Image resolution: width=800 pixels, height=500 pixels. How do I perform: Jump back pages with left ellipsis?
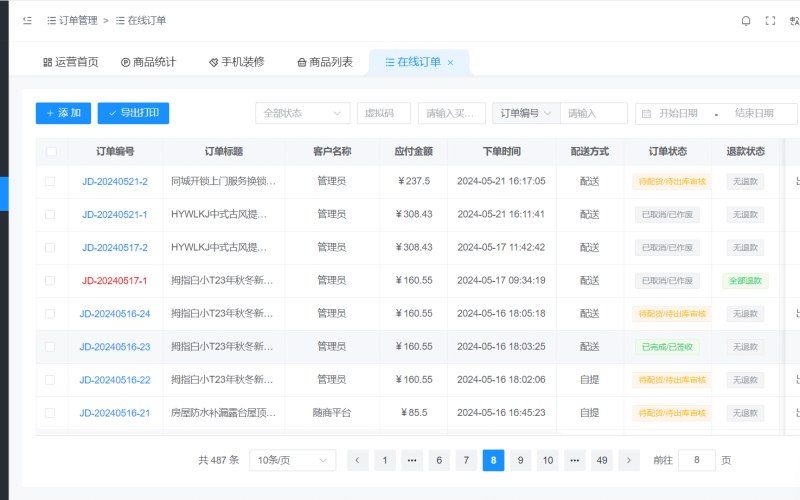pyautogui.click(x=412, y=460)
